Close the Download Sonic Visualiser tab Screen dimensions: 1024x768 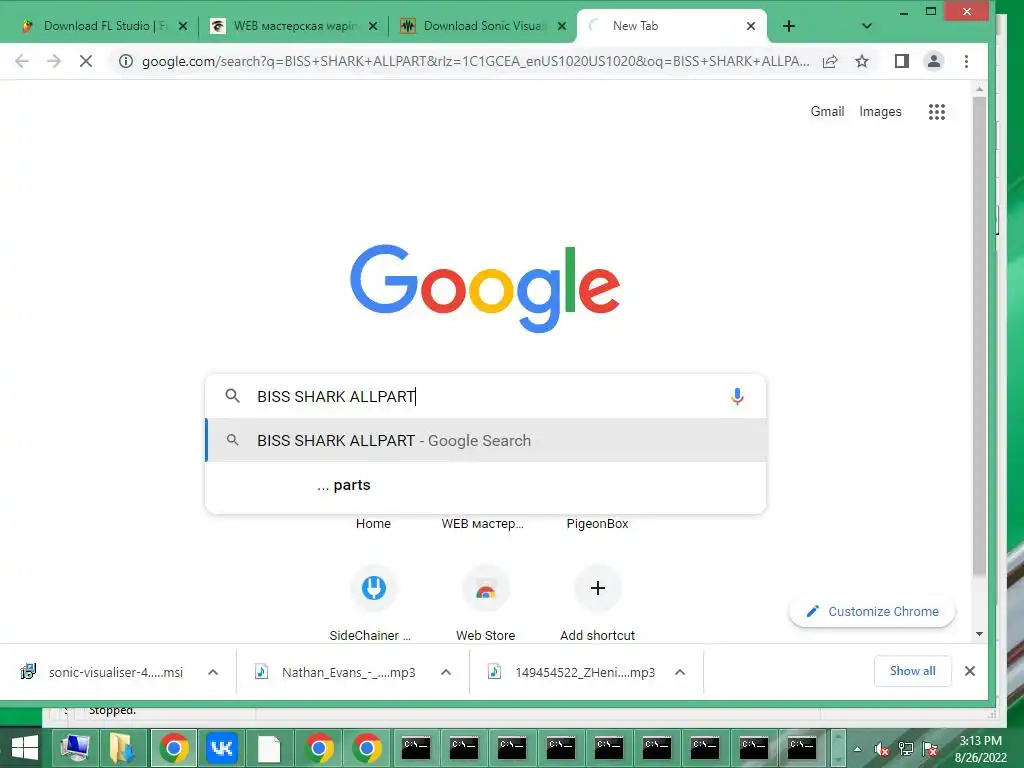tap(562, 26)
